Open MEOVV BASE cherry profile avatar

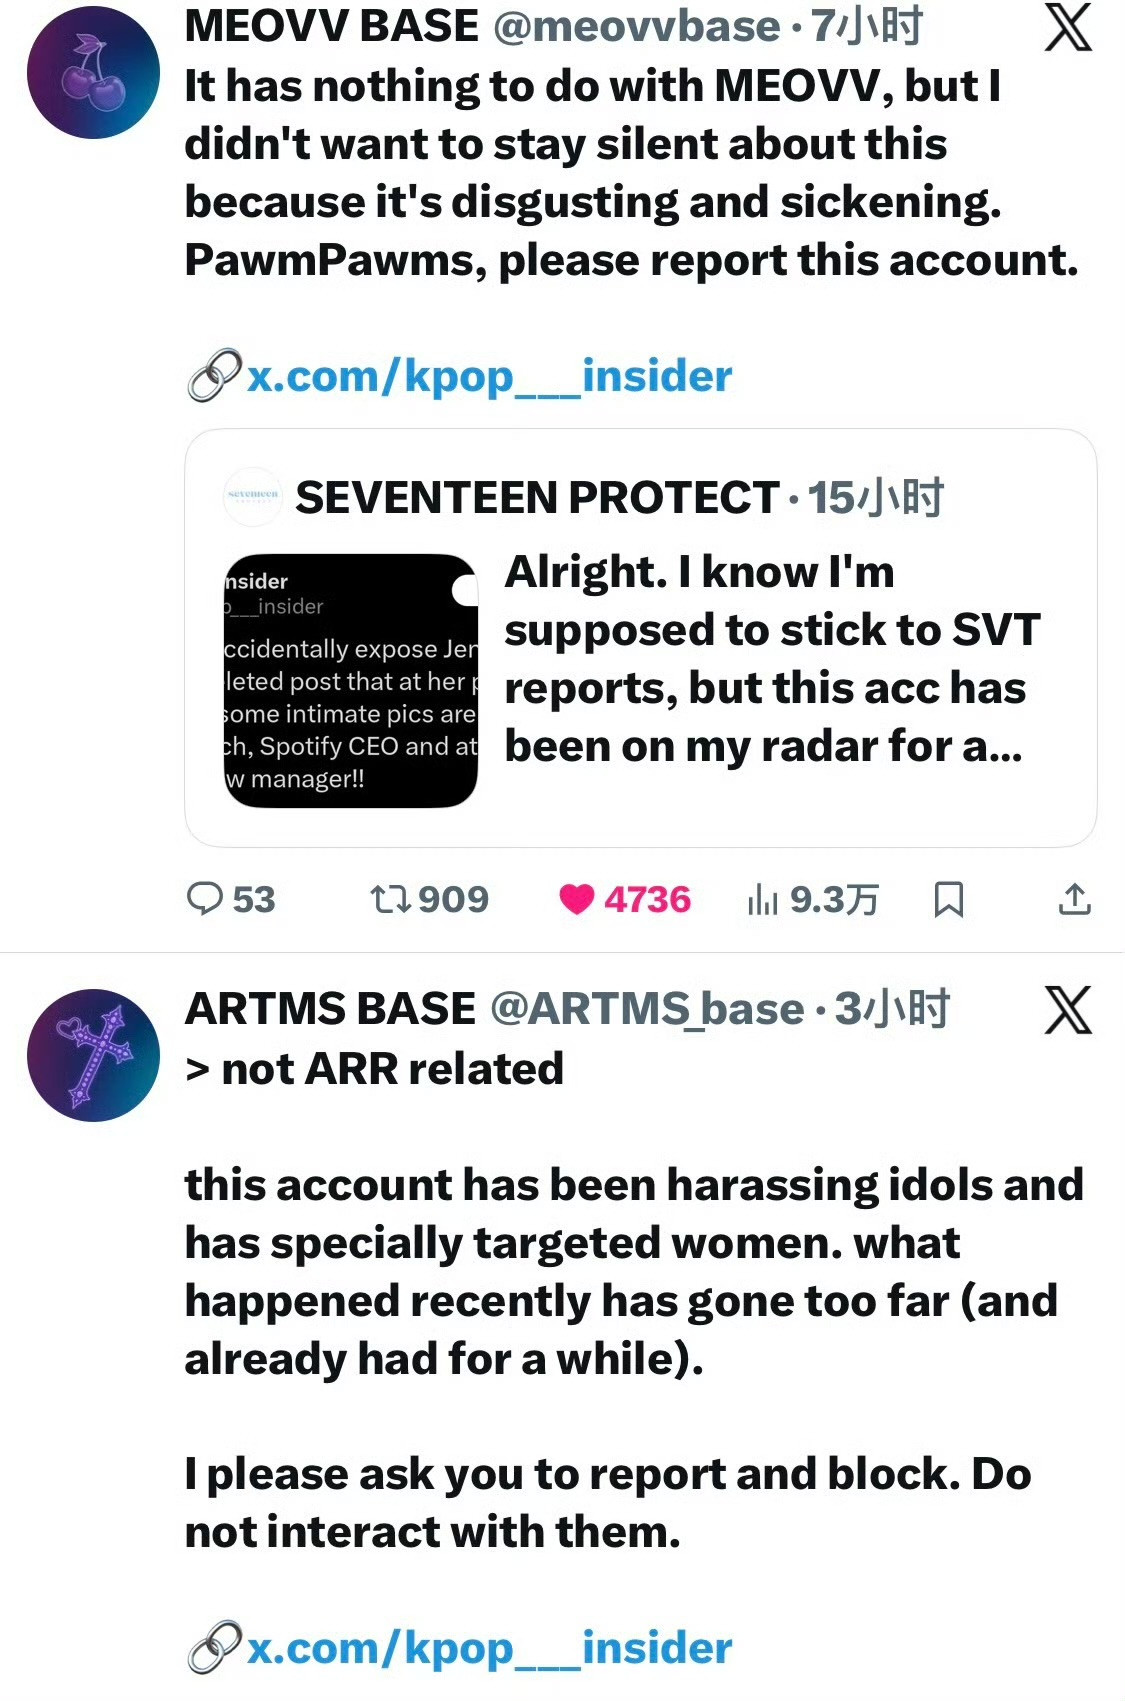93,72
